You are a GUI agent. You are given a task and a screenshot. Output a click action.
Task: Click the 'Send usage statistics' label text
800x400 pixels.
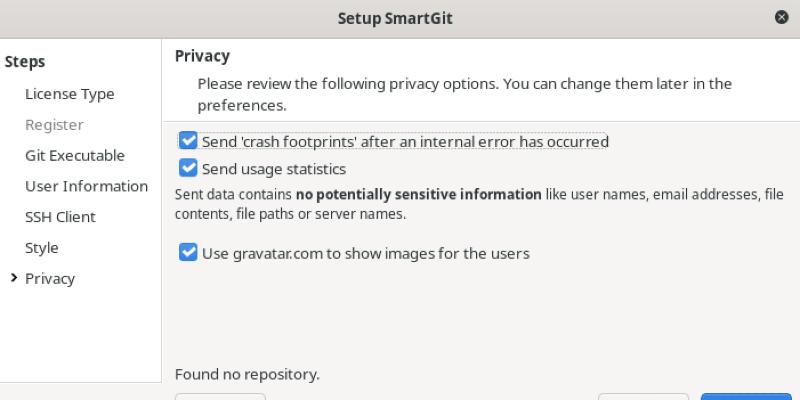[274, 169]
